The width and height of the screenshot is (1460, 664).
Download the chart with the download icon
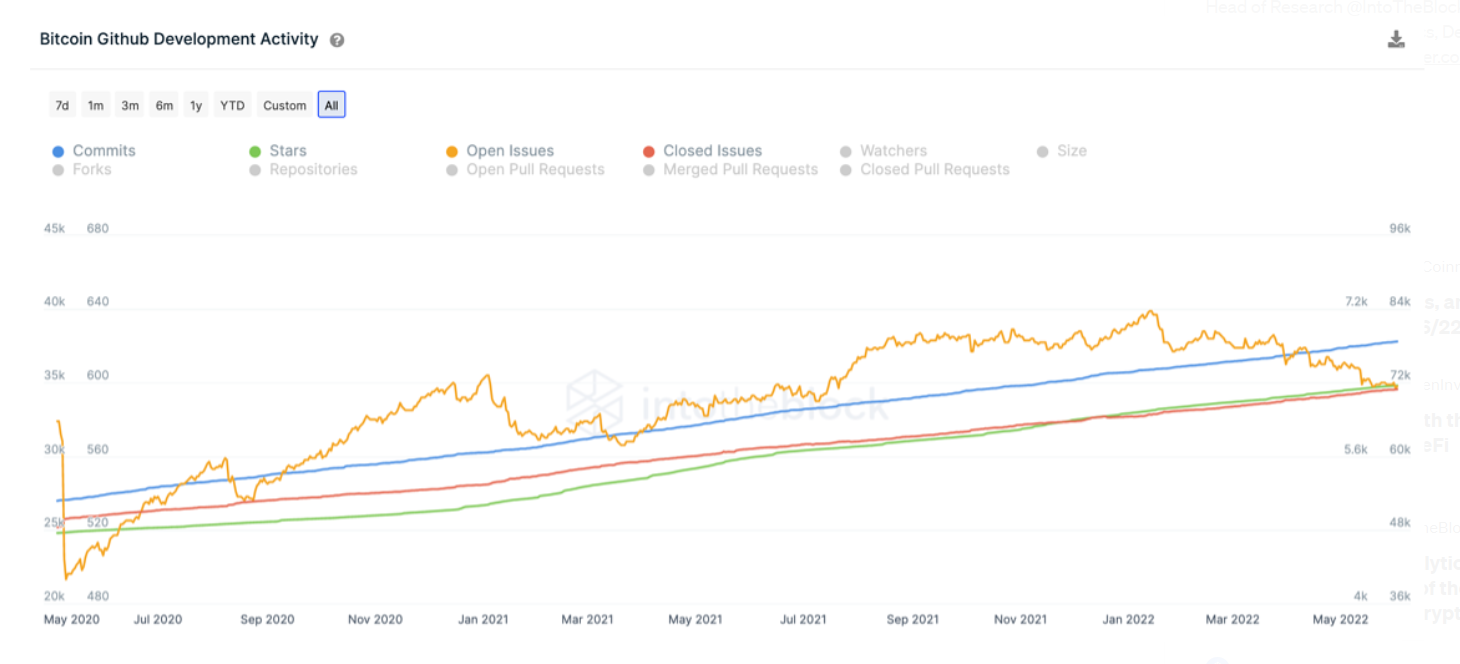pos(1397,40)
